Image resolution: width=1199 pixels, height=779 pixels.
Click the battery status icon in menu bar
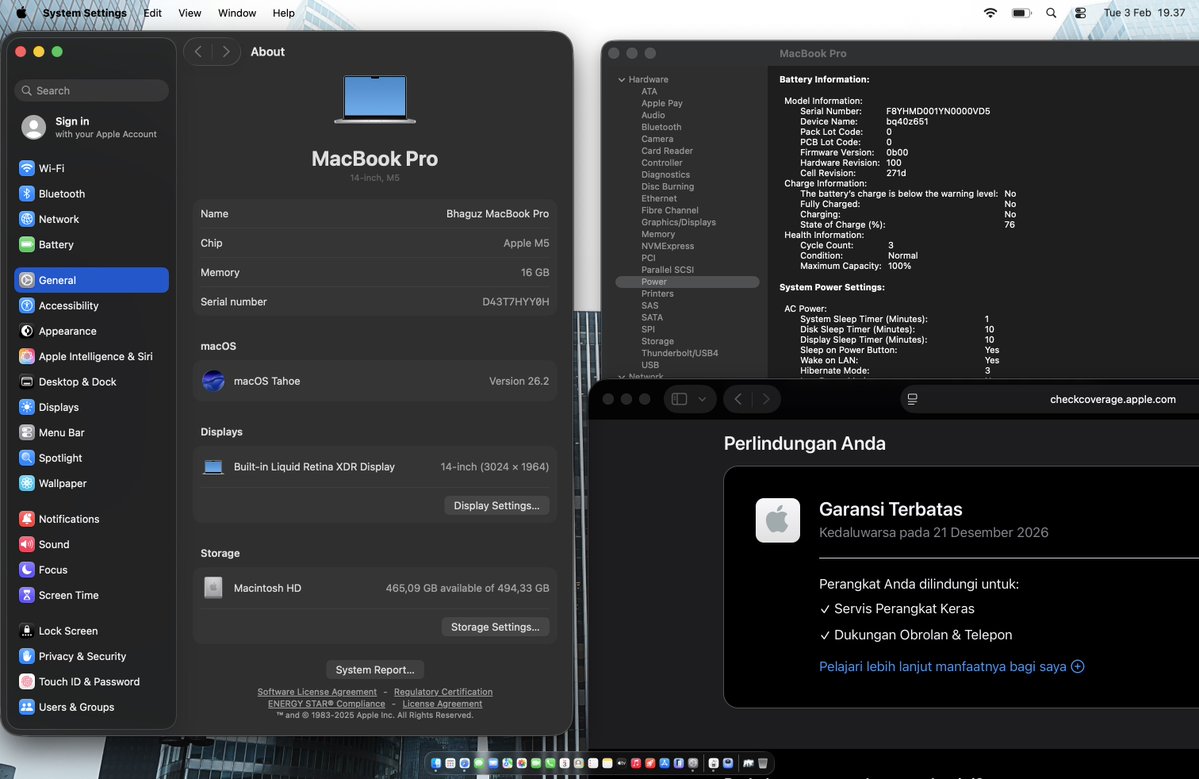tap(1022, 13)
